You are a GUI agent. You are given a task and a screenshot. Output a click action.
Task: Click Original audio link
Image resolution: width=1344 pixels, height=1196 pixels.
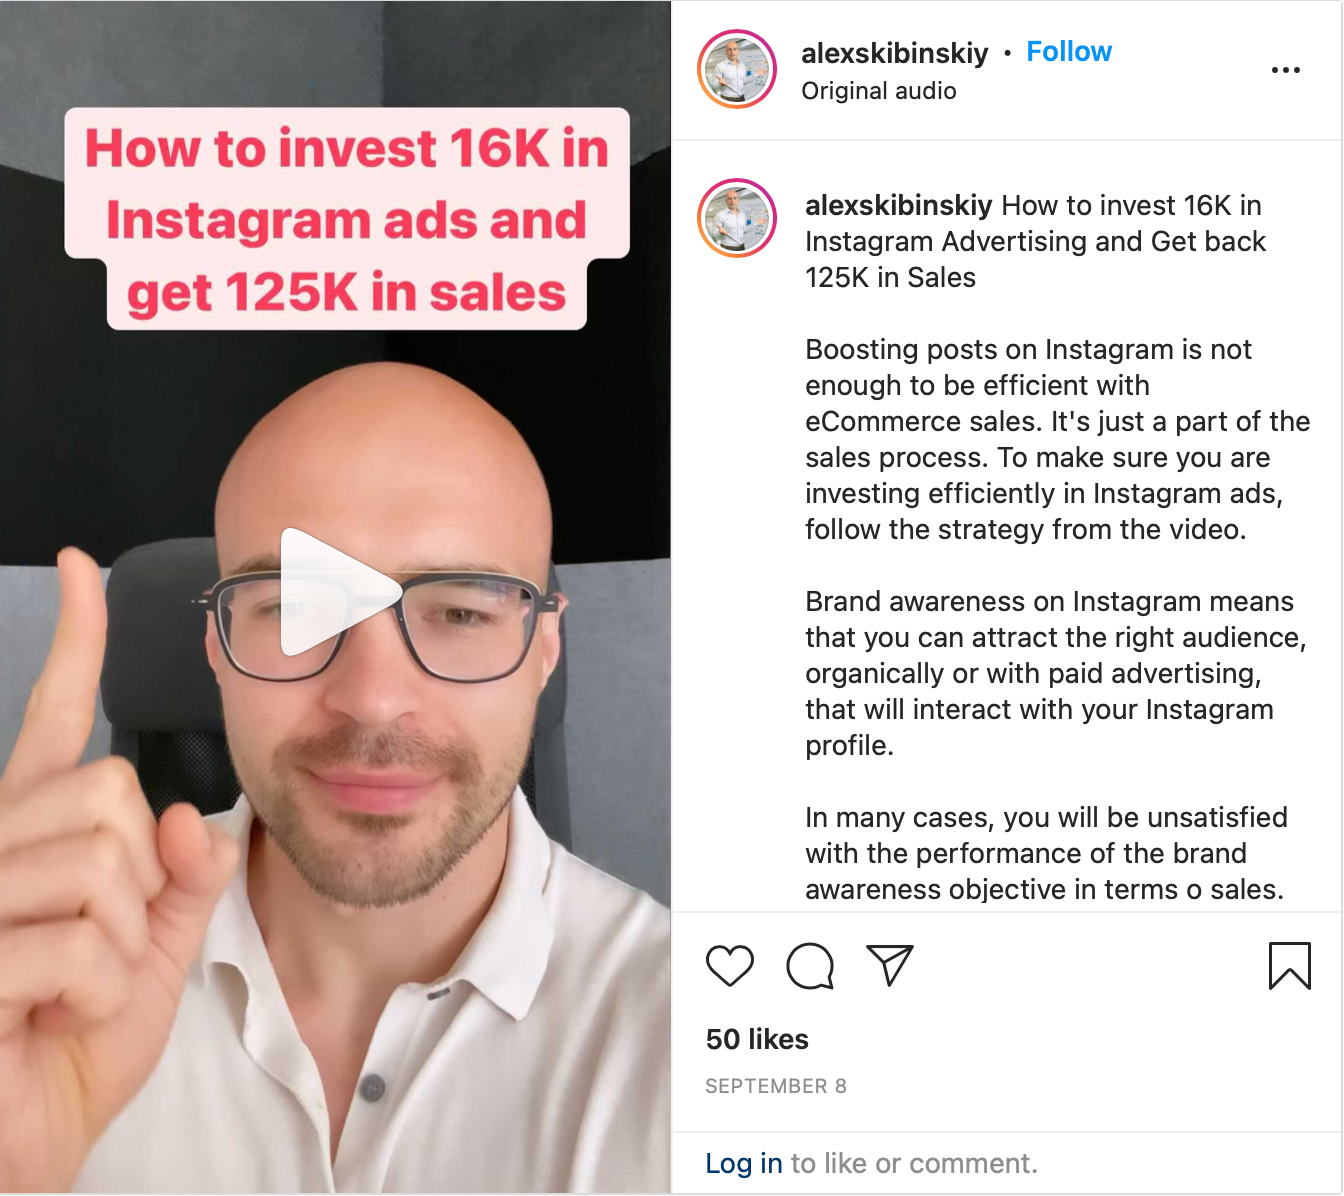(879, 91)
